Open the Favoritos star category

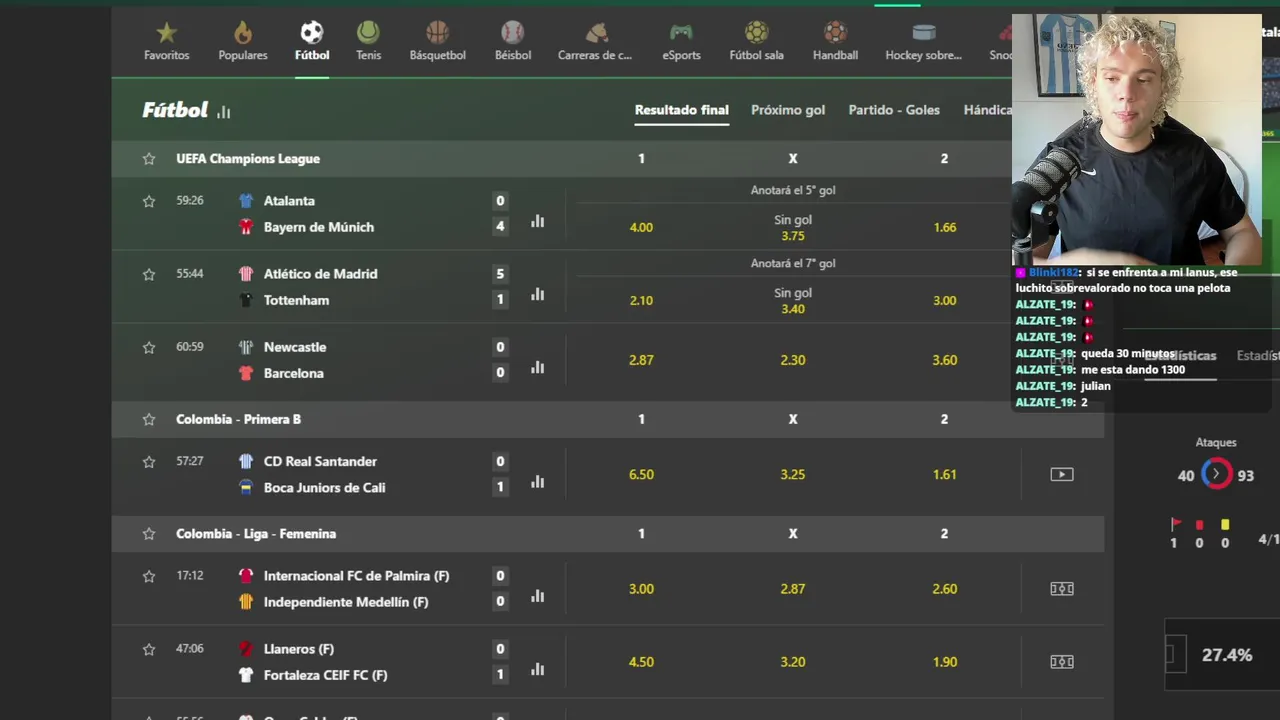(x=166, y=42)
